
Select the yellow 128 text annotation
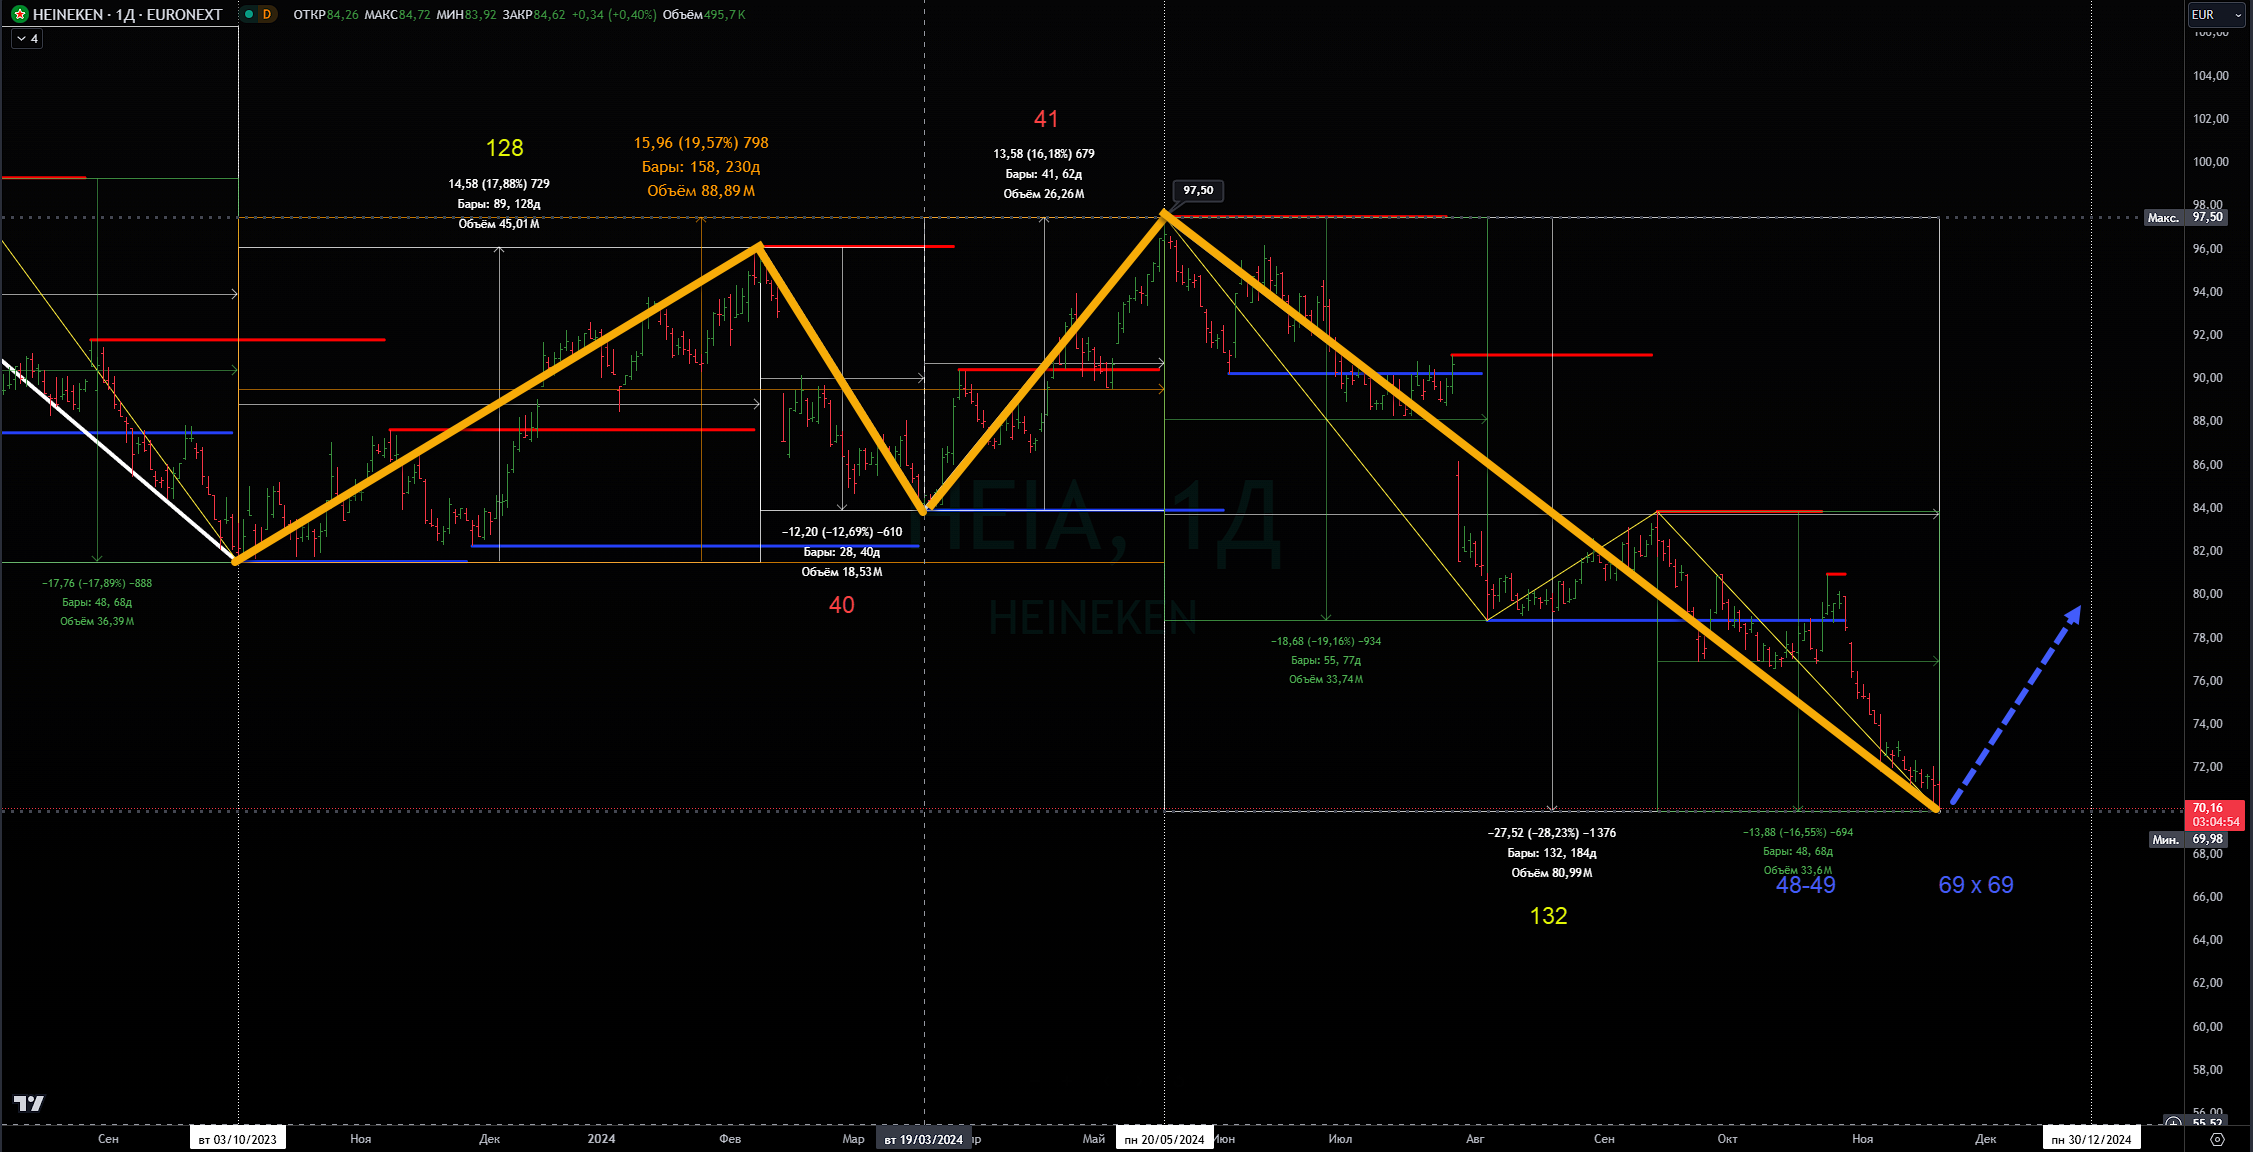point(504,148)
